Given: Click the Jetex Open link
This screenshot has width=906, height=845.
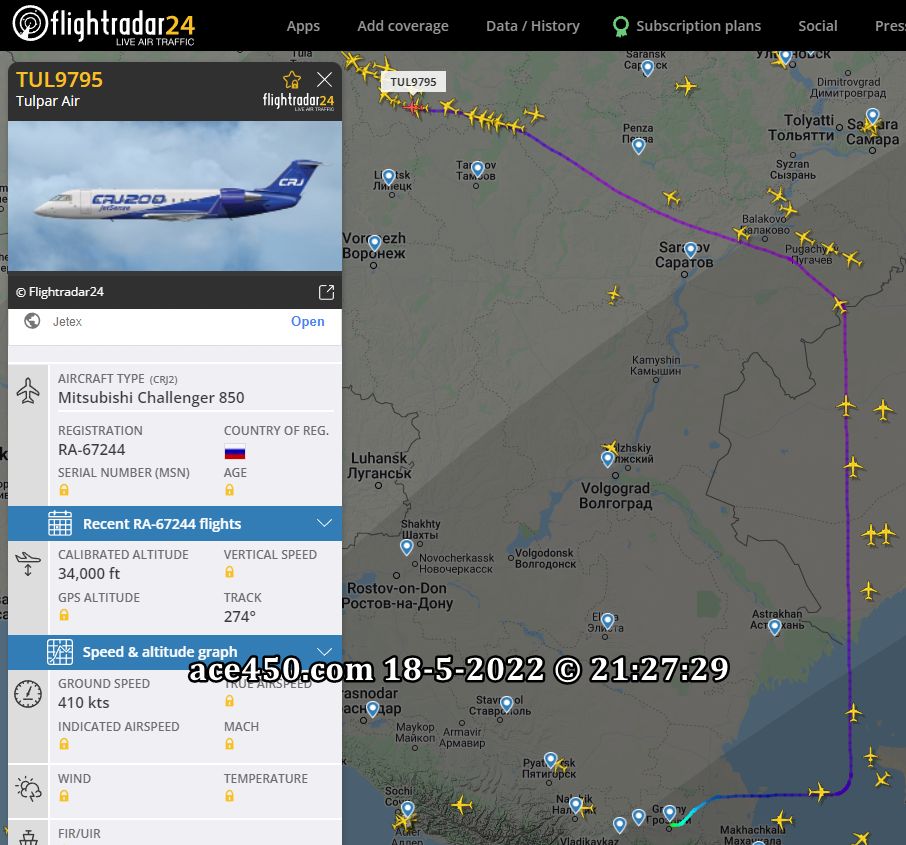Looking at the screenshot, I should [307, 321].
